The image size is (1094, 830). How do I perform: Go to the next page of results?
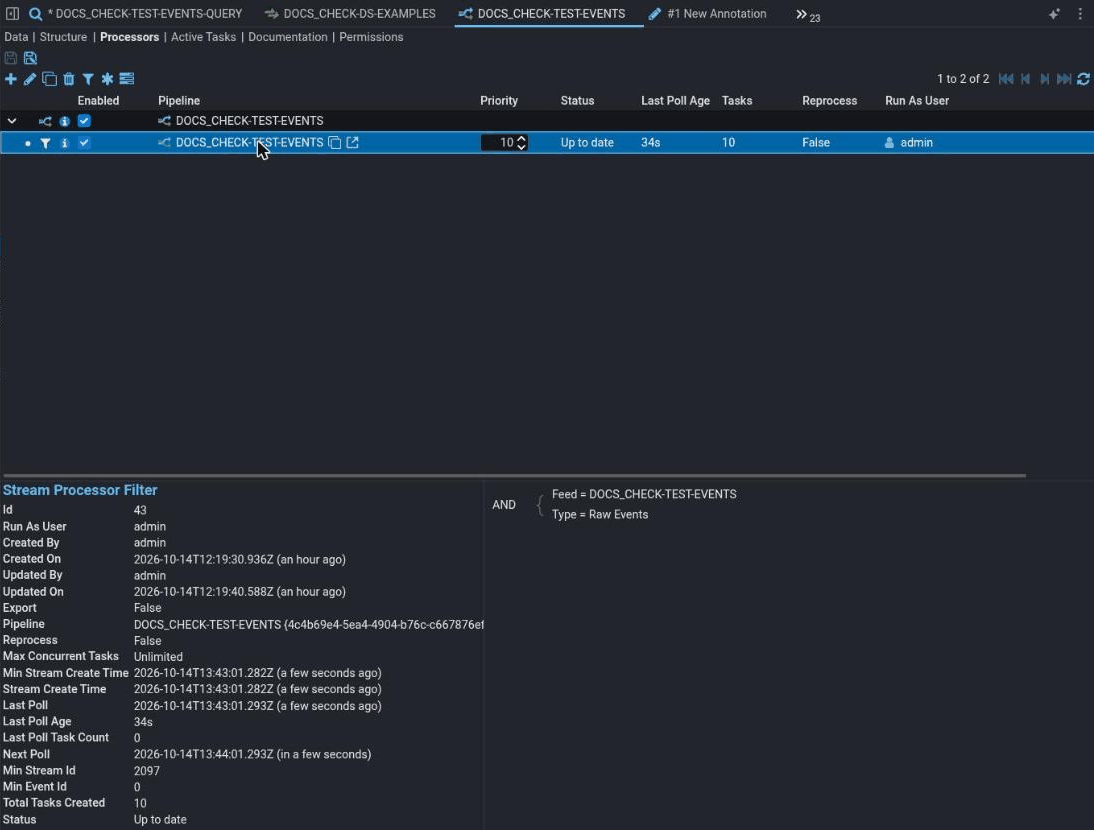(x=1044, y=79)
